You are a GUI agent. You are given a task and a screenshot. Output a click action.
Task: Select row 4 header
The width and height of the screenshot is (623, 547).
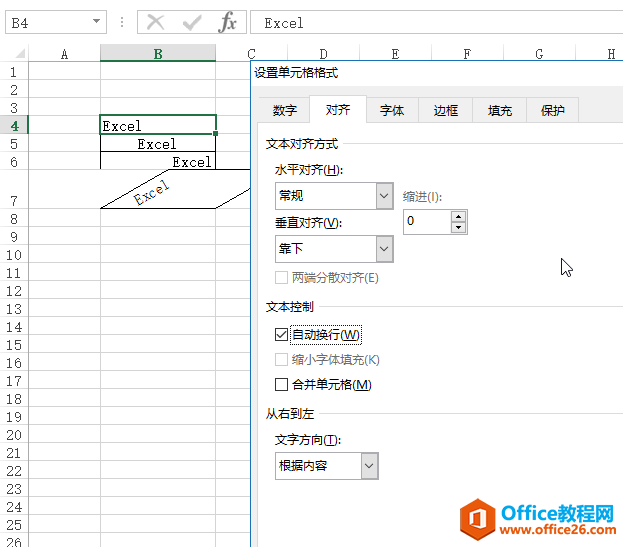(14, 126)
